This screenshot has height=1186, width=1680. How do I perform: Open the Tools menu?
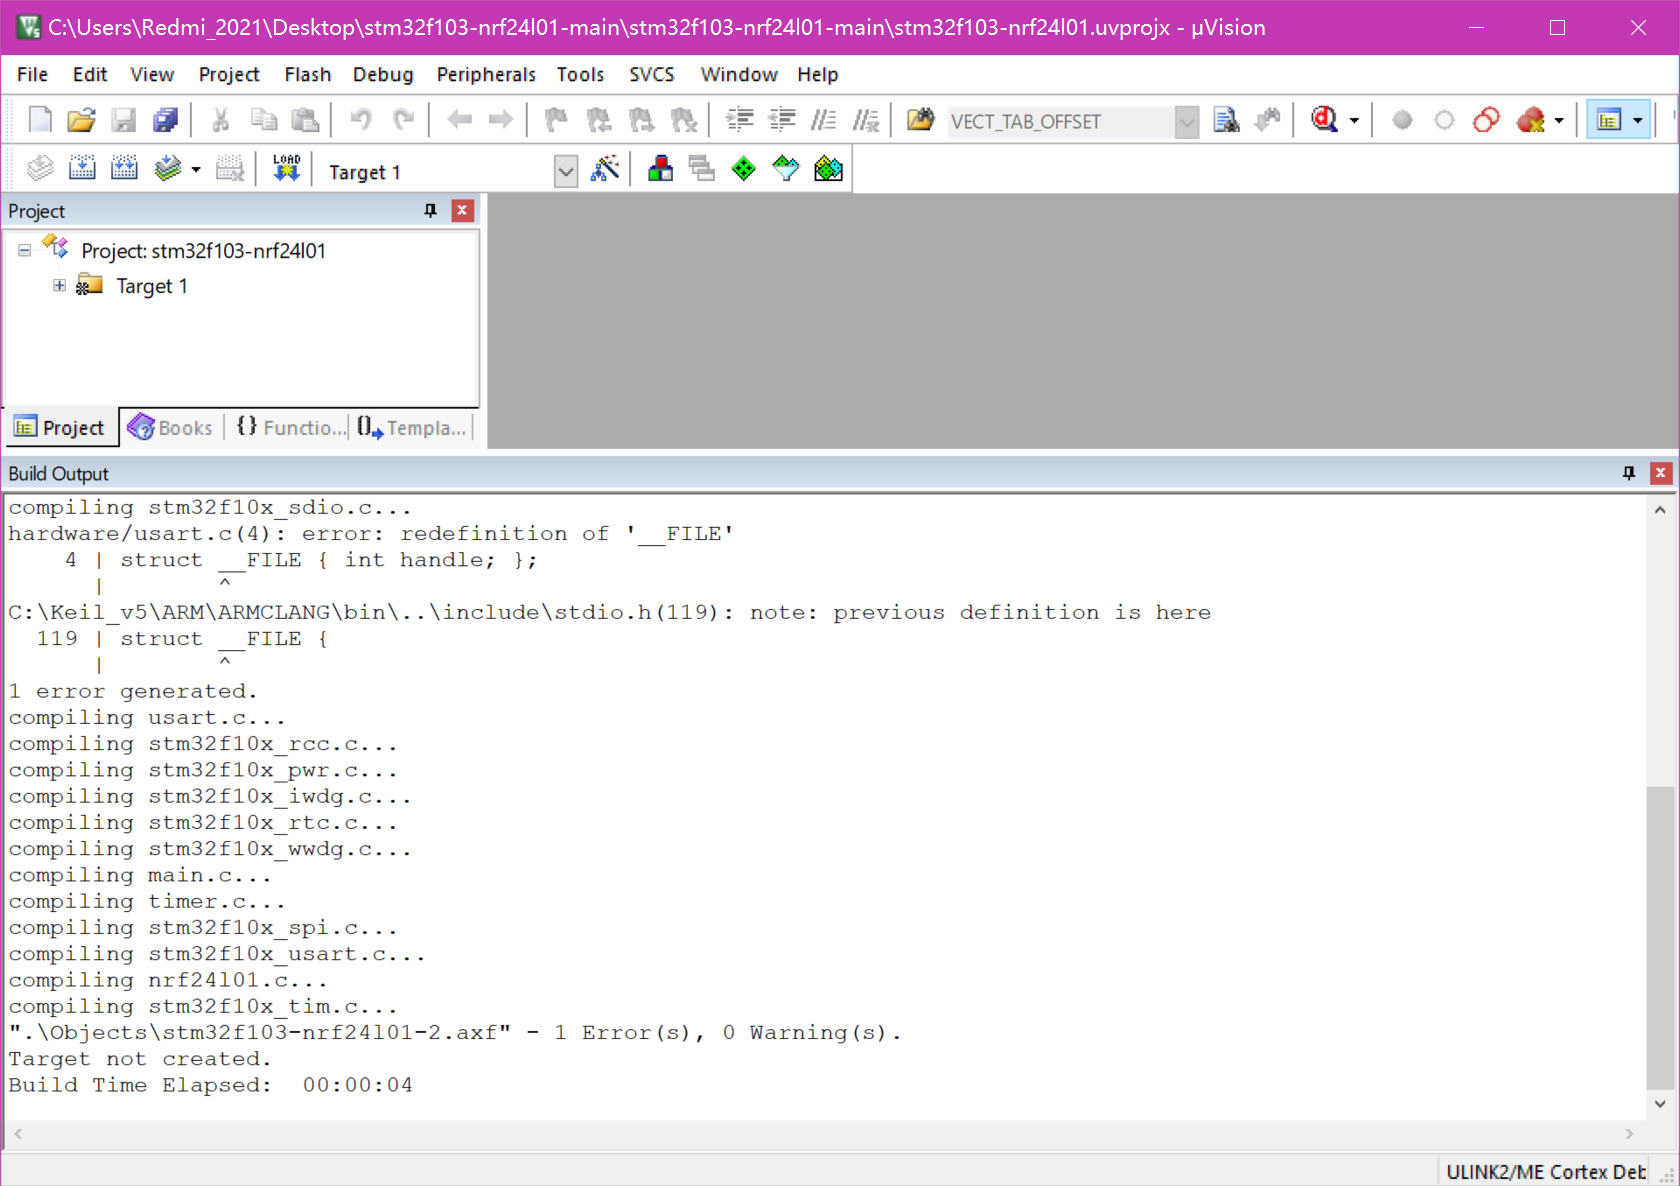(x=580, y=75)
